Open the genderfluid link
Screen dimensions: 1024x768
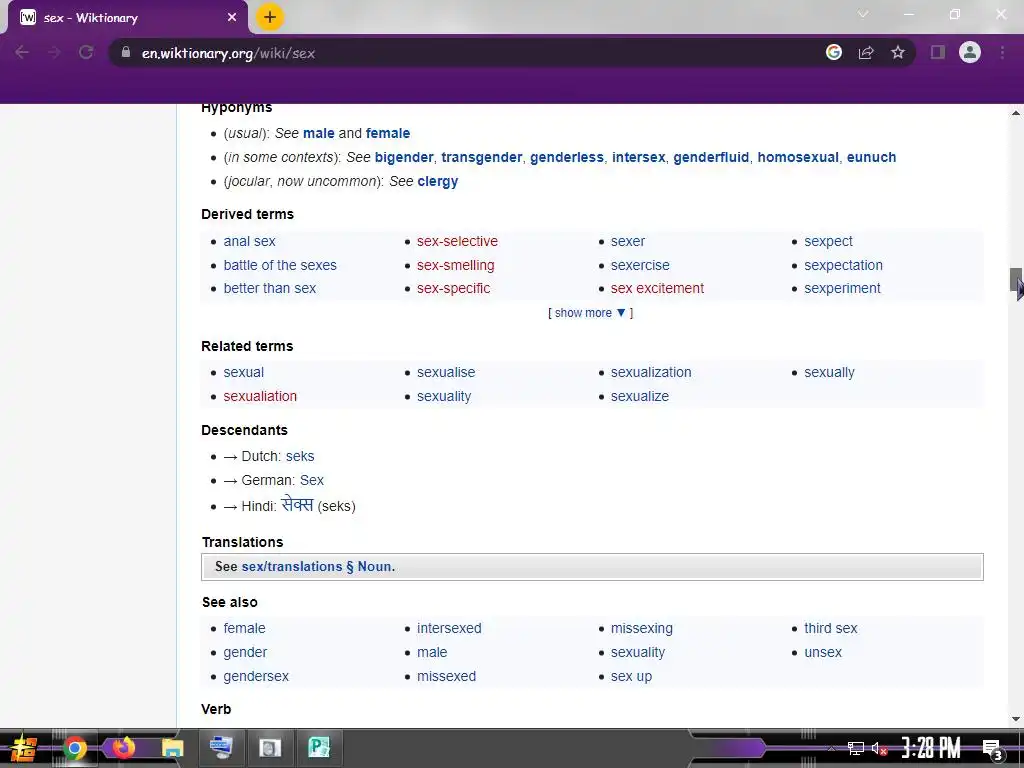711,157
